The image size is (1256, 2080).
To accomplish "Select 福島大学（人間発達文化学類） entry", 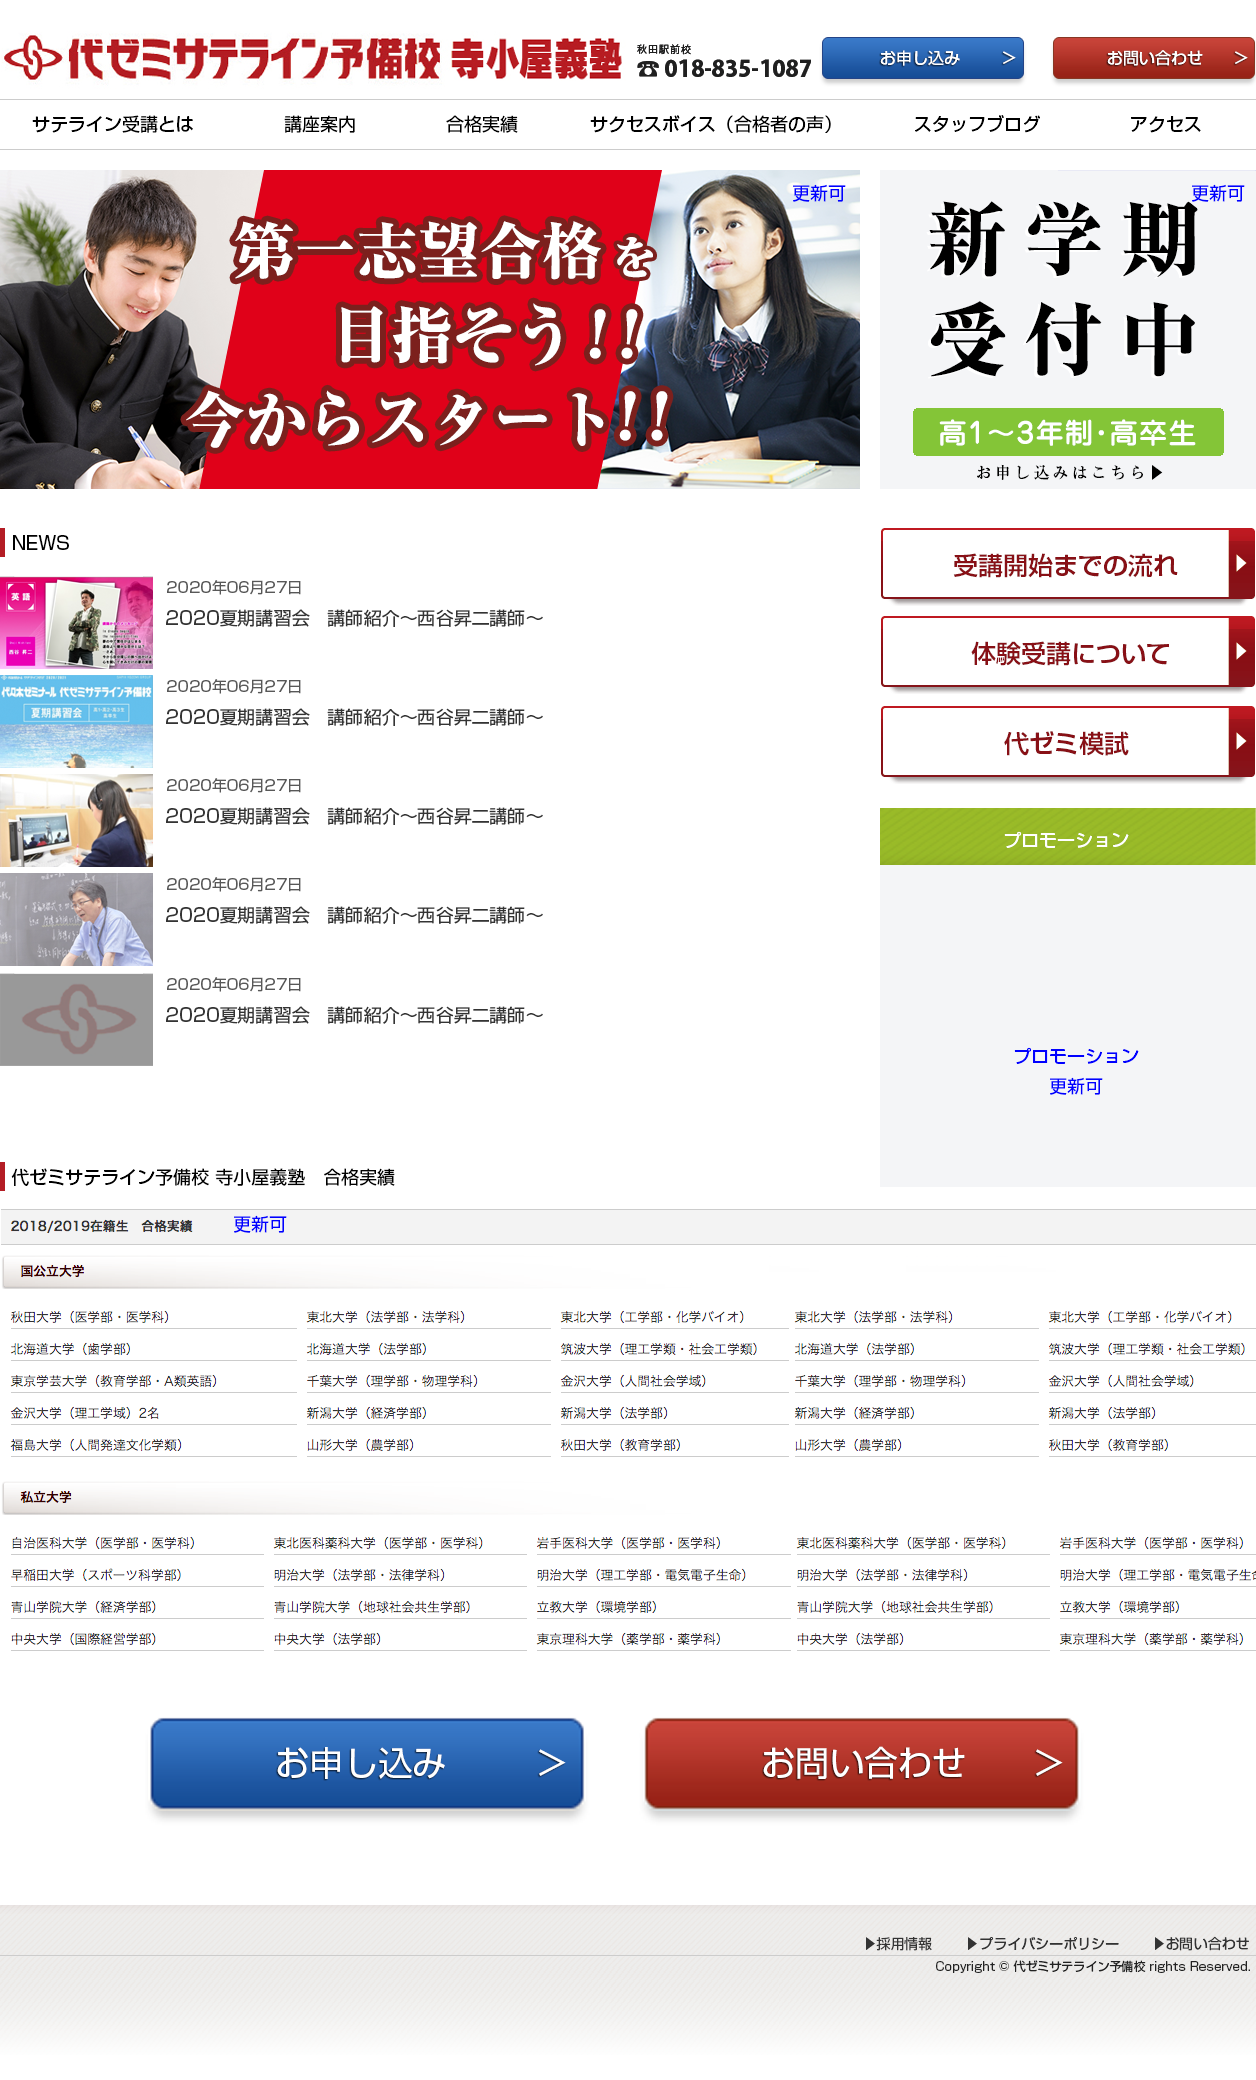I will [96, 1445].
